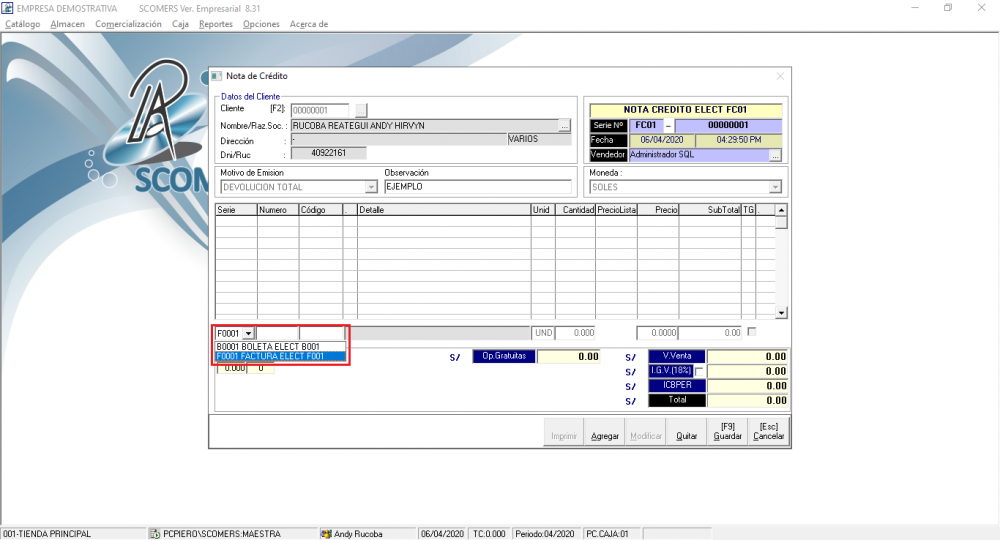The width and height of the screenshot is (1000, 540).
Task: Click the SCOMERS application title icon
Action: (x=8, y=8)
